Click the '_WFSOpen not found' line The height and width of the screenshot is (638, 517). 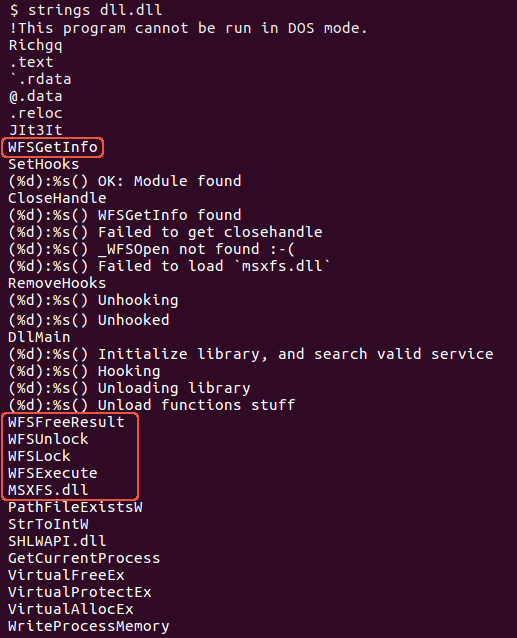[152, 249]
